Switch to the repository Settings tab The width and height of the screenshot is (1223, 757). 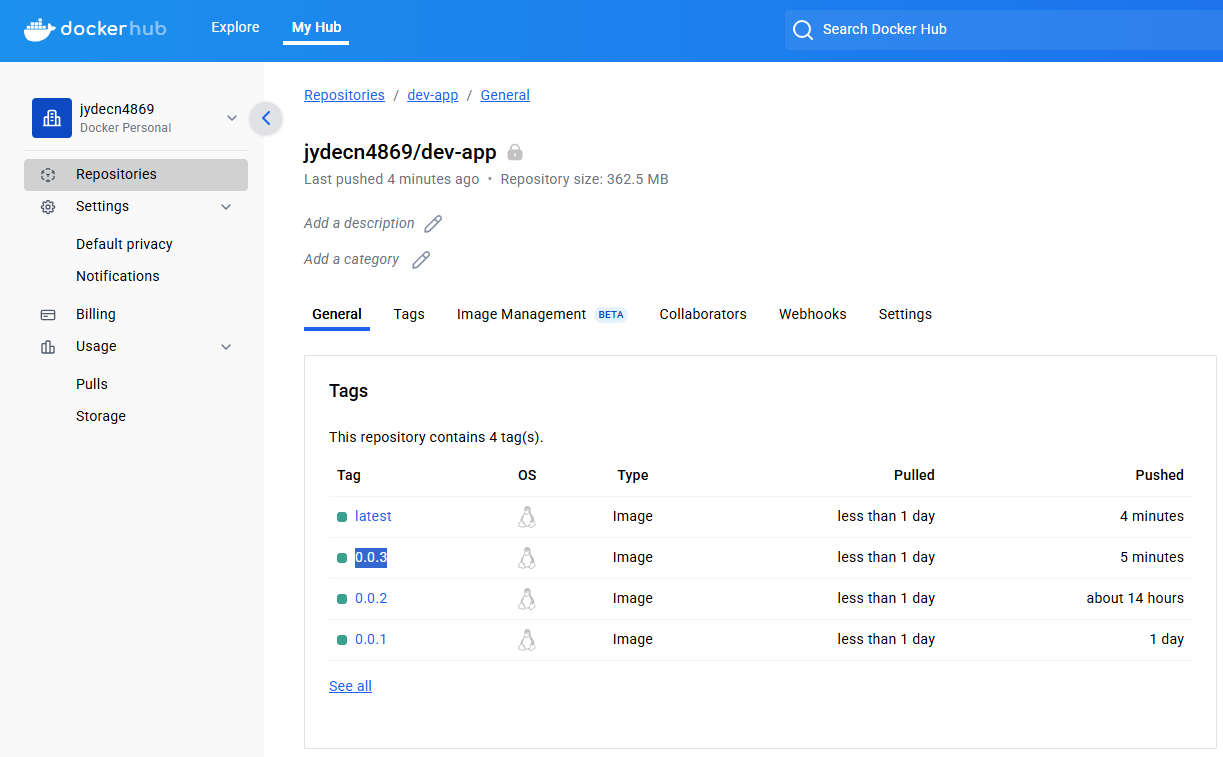(x=905, y=314)
